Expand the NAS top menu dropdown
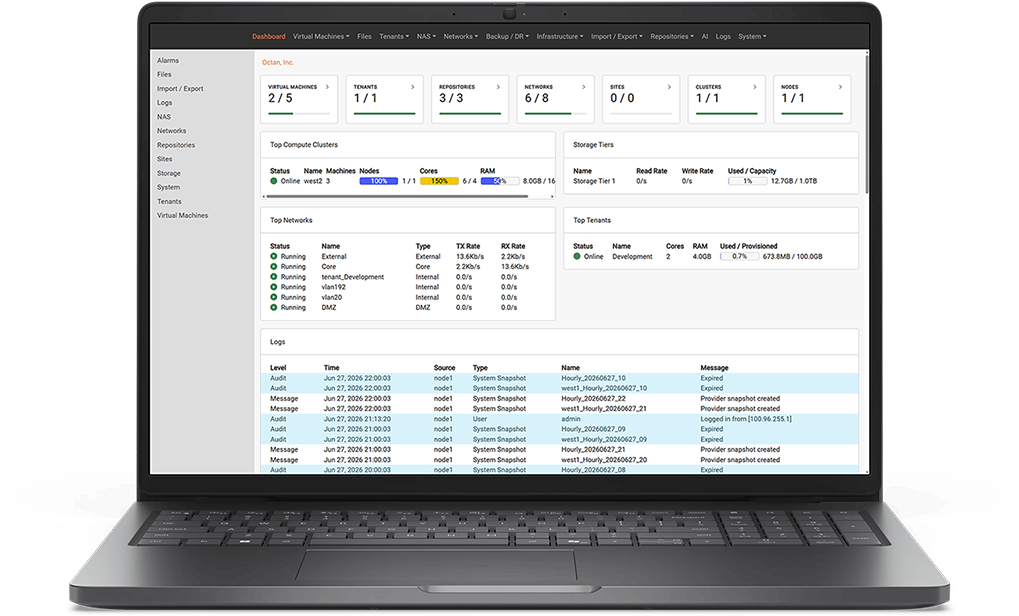This screenshot has height=616, width=1019. [x=426, y=36]
